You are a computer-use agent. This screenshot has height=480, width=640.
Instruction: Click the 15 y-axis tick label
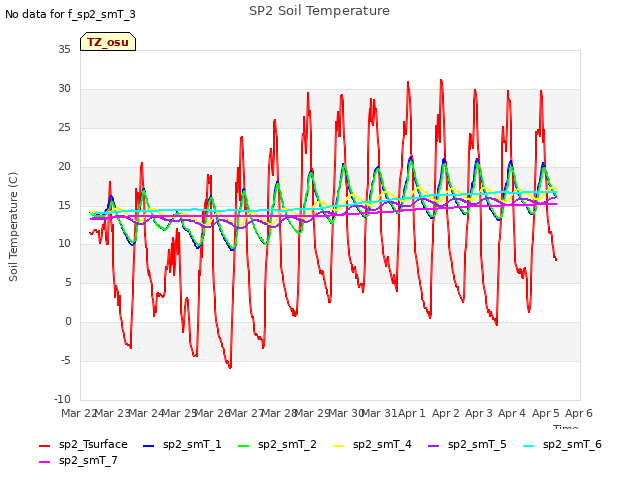coord(64,205)
